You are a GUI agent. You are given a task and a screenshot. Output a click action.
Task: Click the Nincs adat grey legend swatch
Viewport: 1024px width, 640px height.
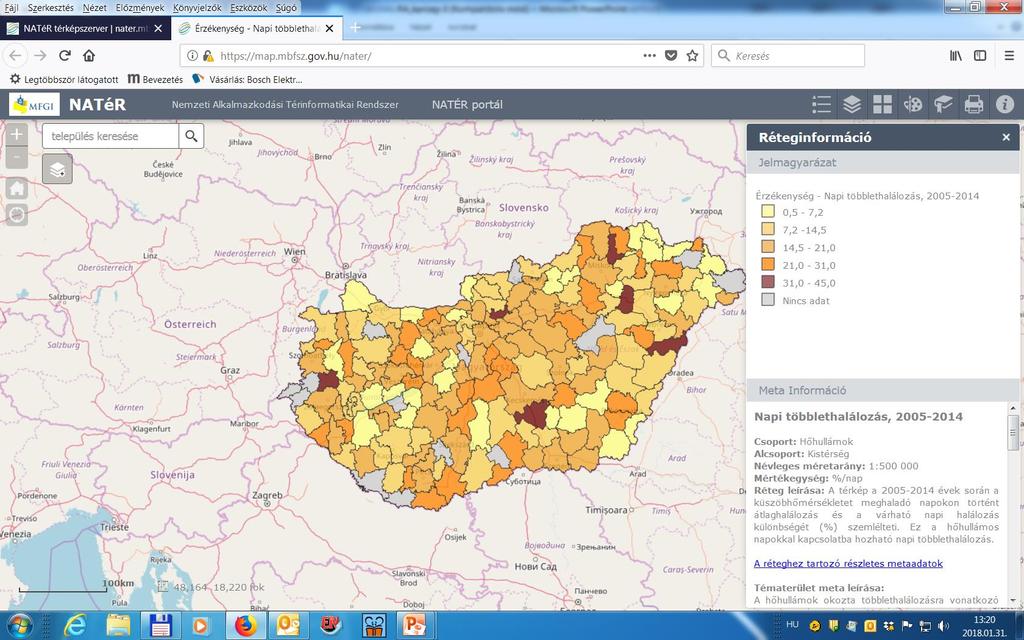pos(768,300)
